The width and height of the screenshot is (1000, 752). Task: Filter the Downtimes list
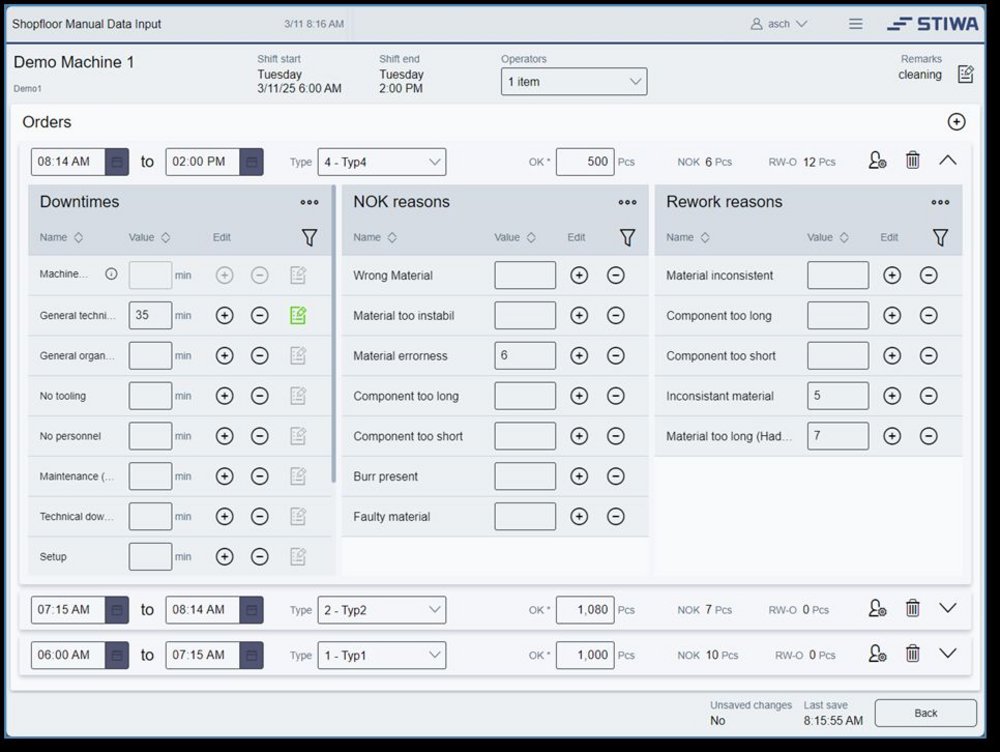310,238
